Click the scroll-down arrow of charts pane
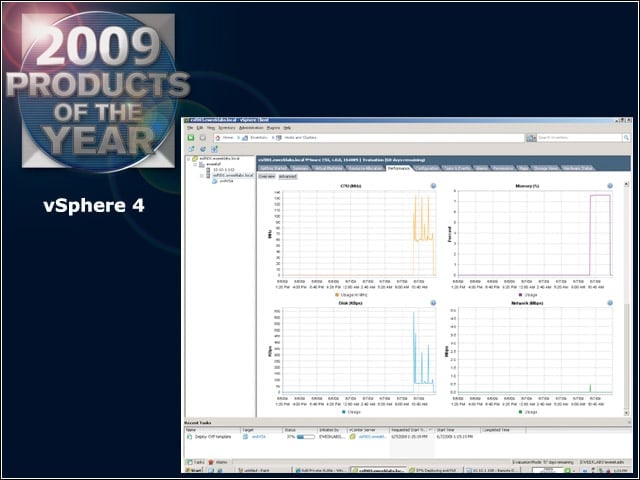The height and width of the screenshot is (480, 640). 627,413
